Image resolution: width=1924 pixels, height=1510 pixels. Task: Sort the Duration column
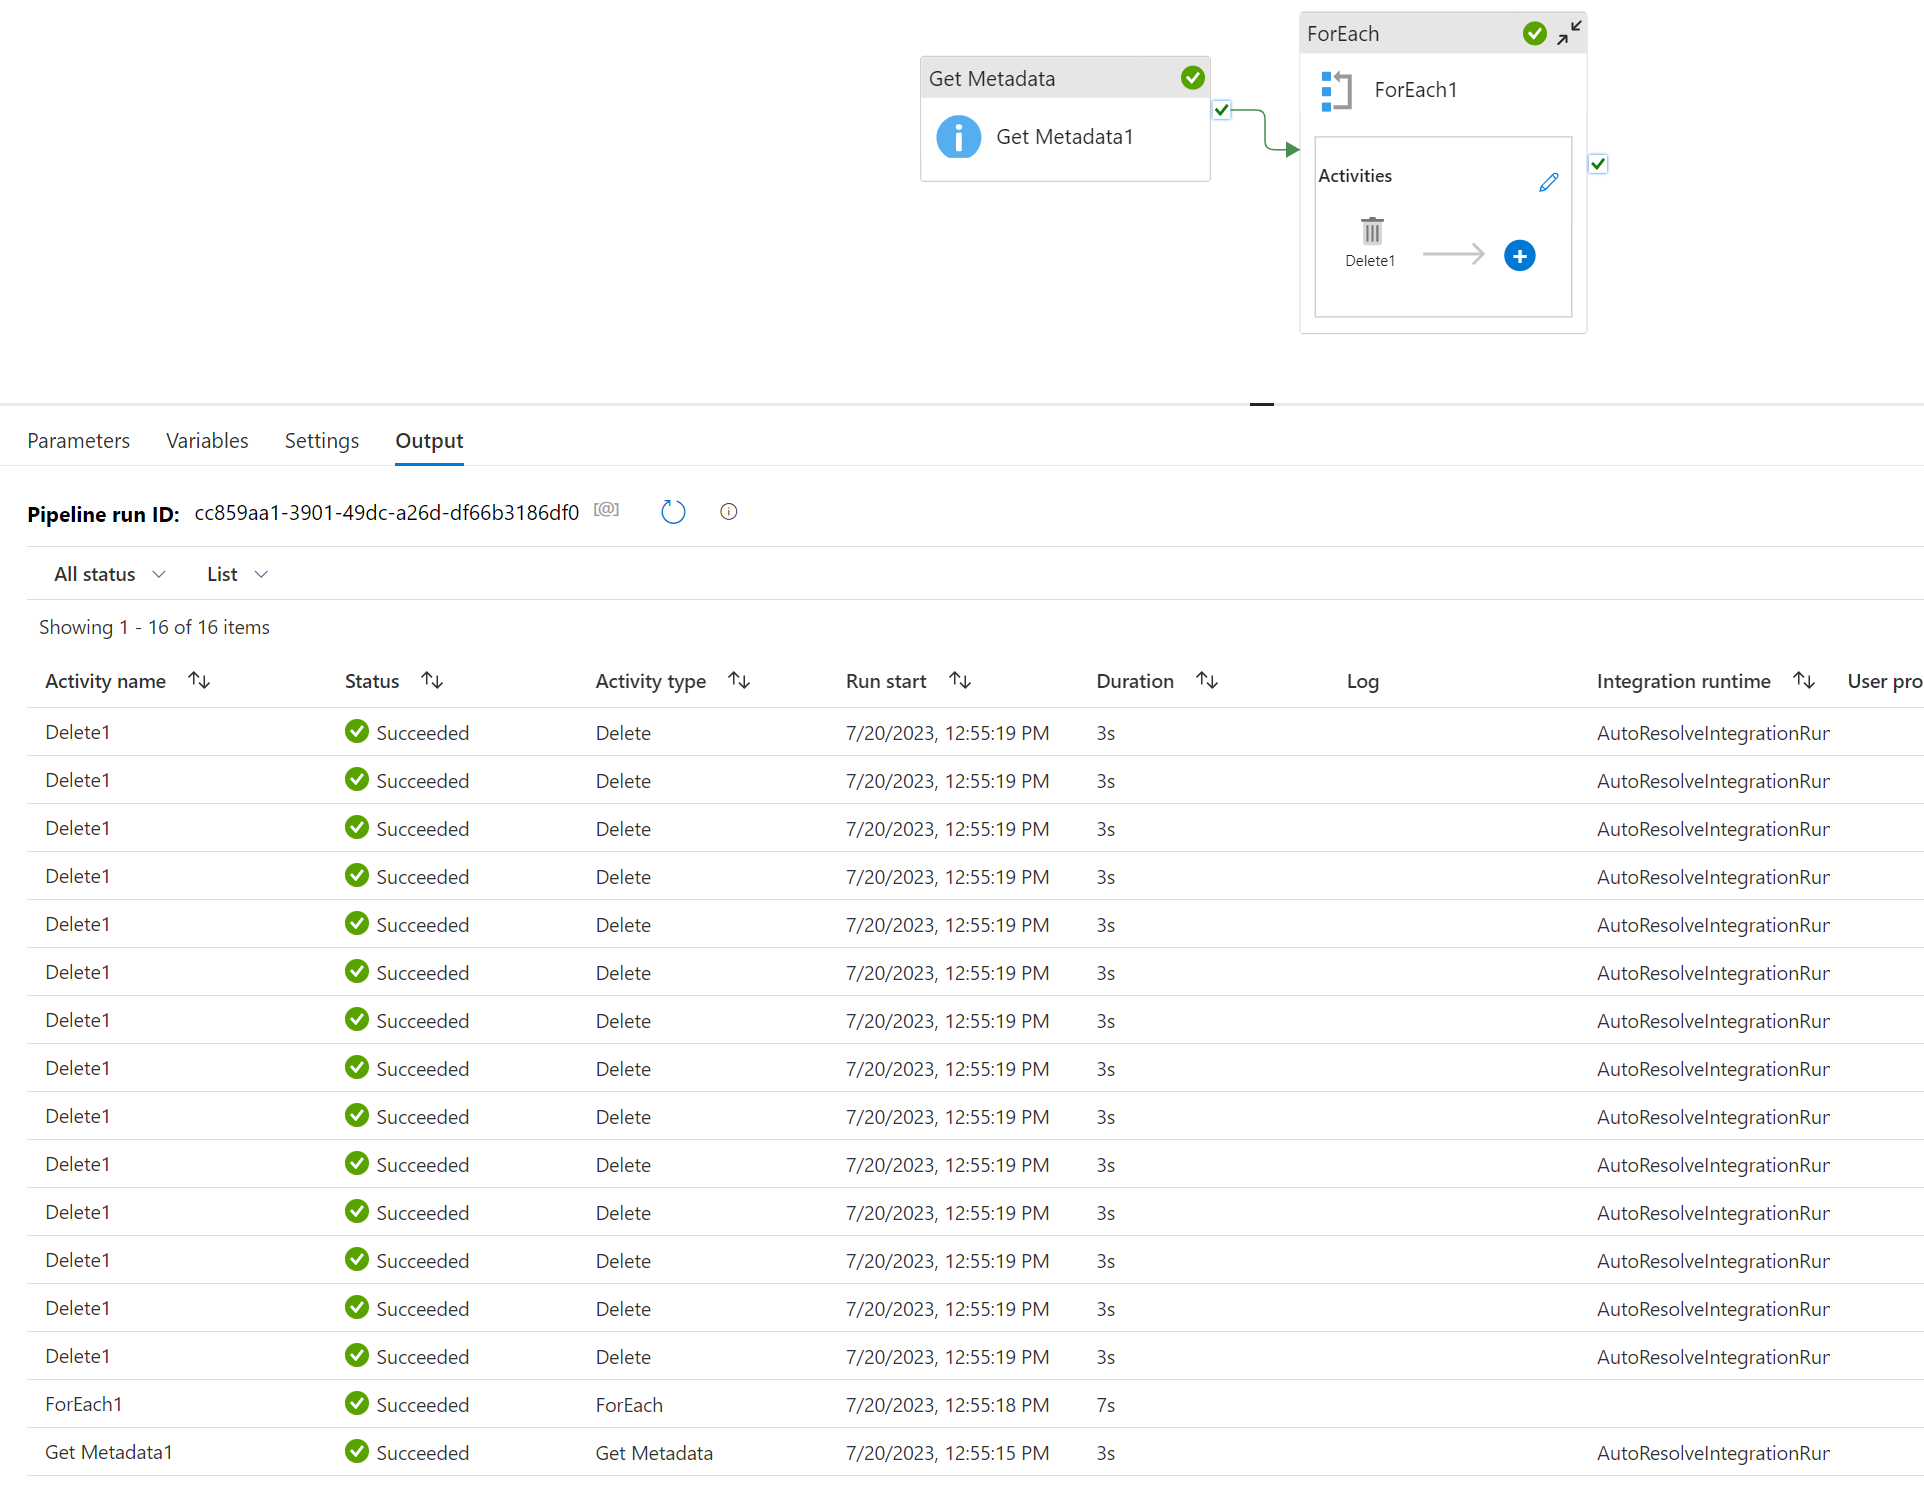coord(1207,681)
